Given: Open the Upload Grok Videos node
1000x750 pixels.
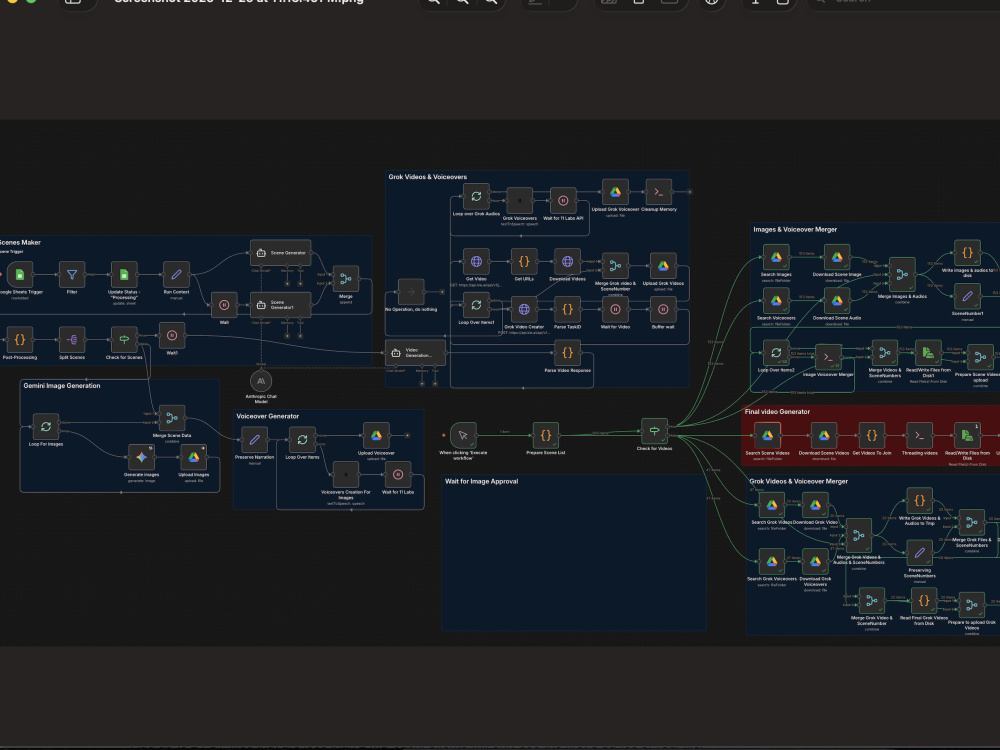Looking at the screenshot, I should coord(663,266).
